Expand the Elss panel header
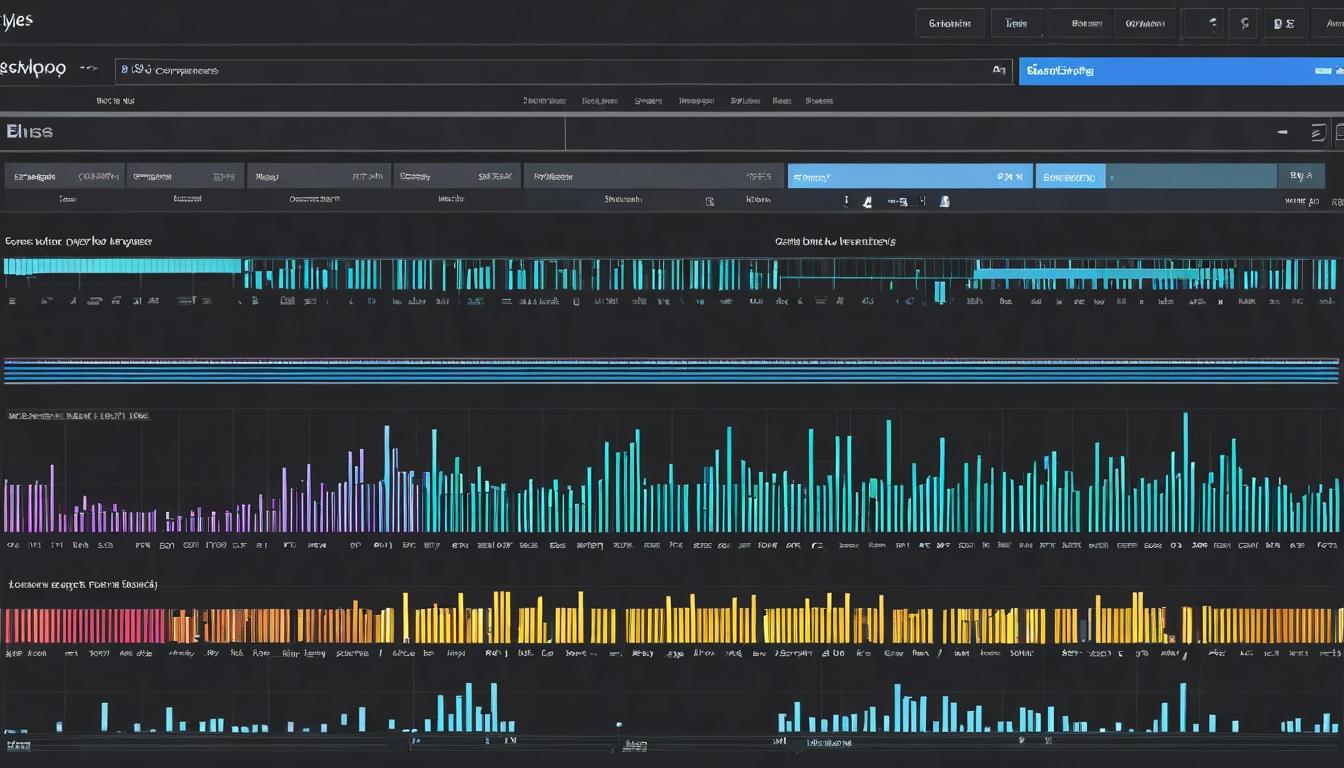Viewport: 1344px width, 768px height. (28, 130)
